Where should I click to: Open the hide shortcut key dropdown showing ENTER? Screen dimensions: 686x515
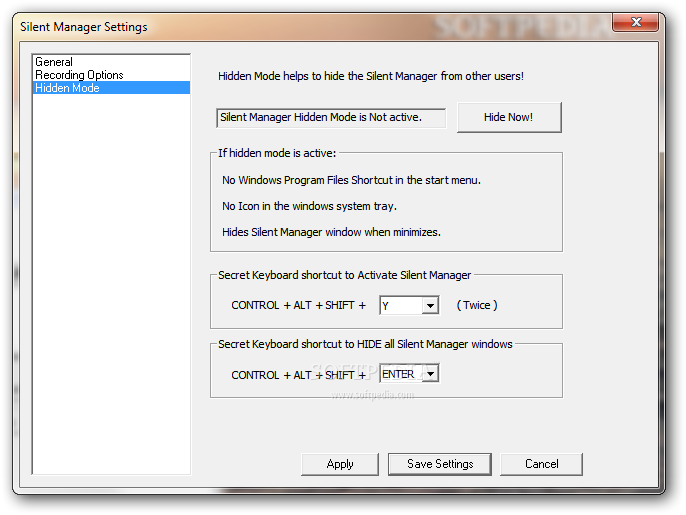click(430, 374)
